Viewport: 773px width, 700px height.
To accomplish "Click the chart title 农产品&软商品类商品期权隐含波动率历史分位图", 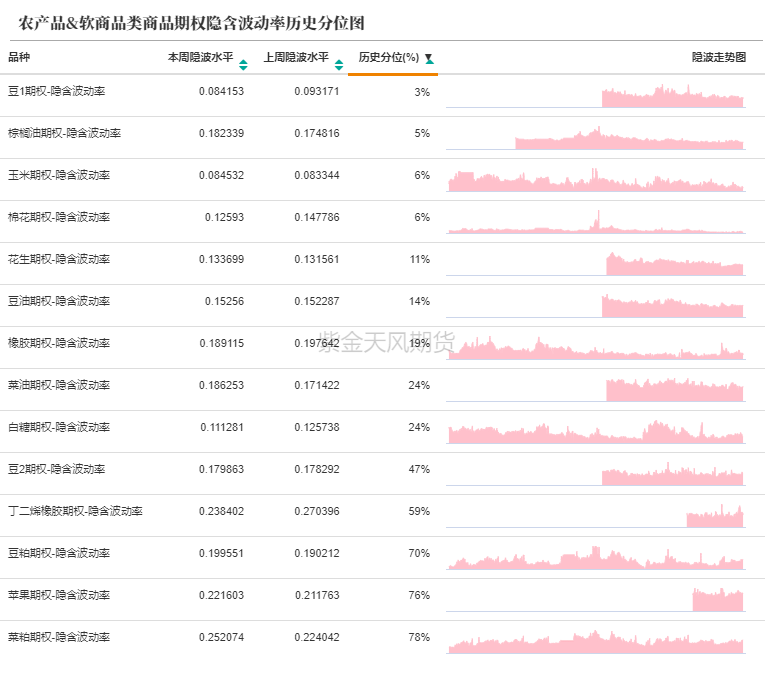I will click(x=191, y=23).
